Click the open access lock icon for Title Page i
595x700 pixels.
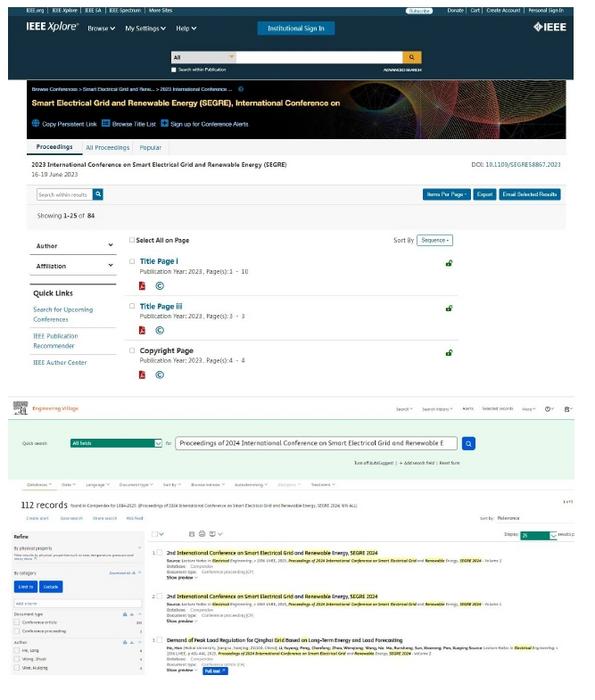(449, 263)
